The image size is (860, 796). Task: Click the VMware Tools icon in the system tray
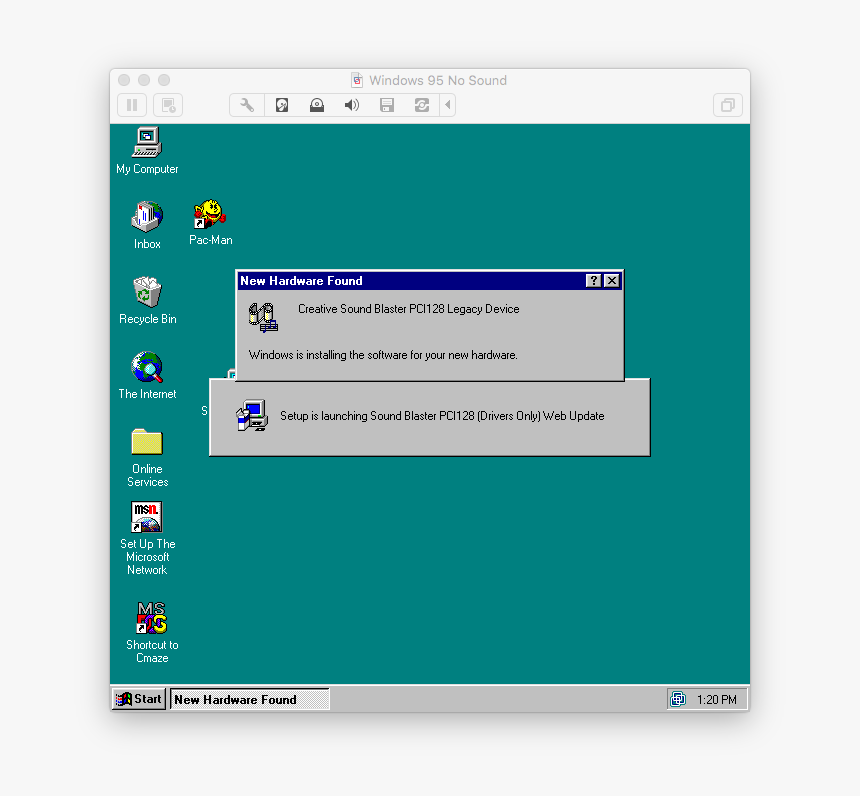click(678, 698)
